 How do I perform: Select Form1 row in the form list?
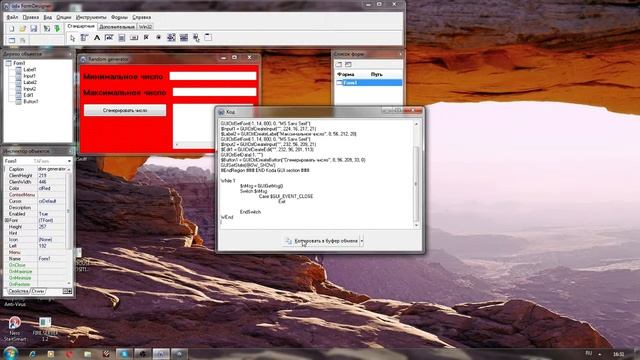[369, 82]
